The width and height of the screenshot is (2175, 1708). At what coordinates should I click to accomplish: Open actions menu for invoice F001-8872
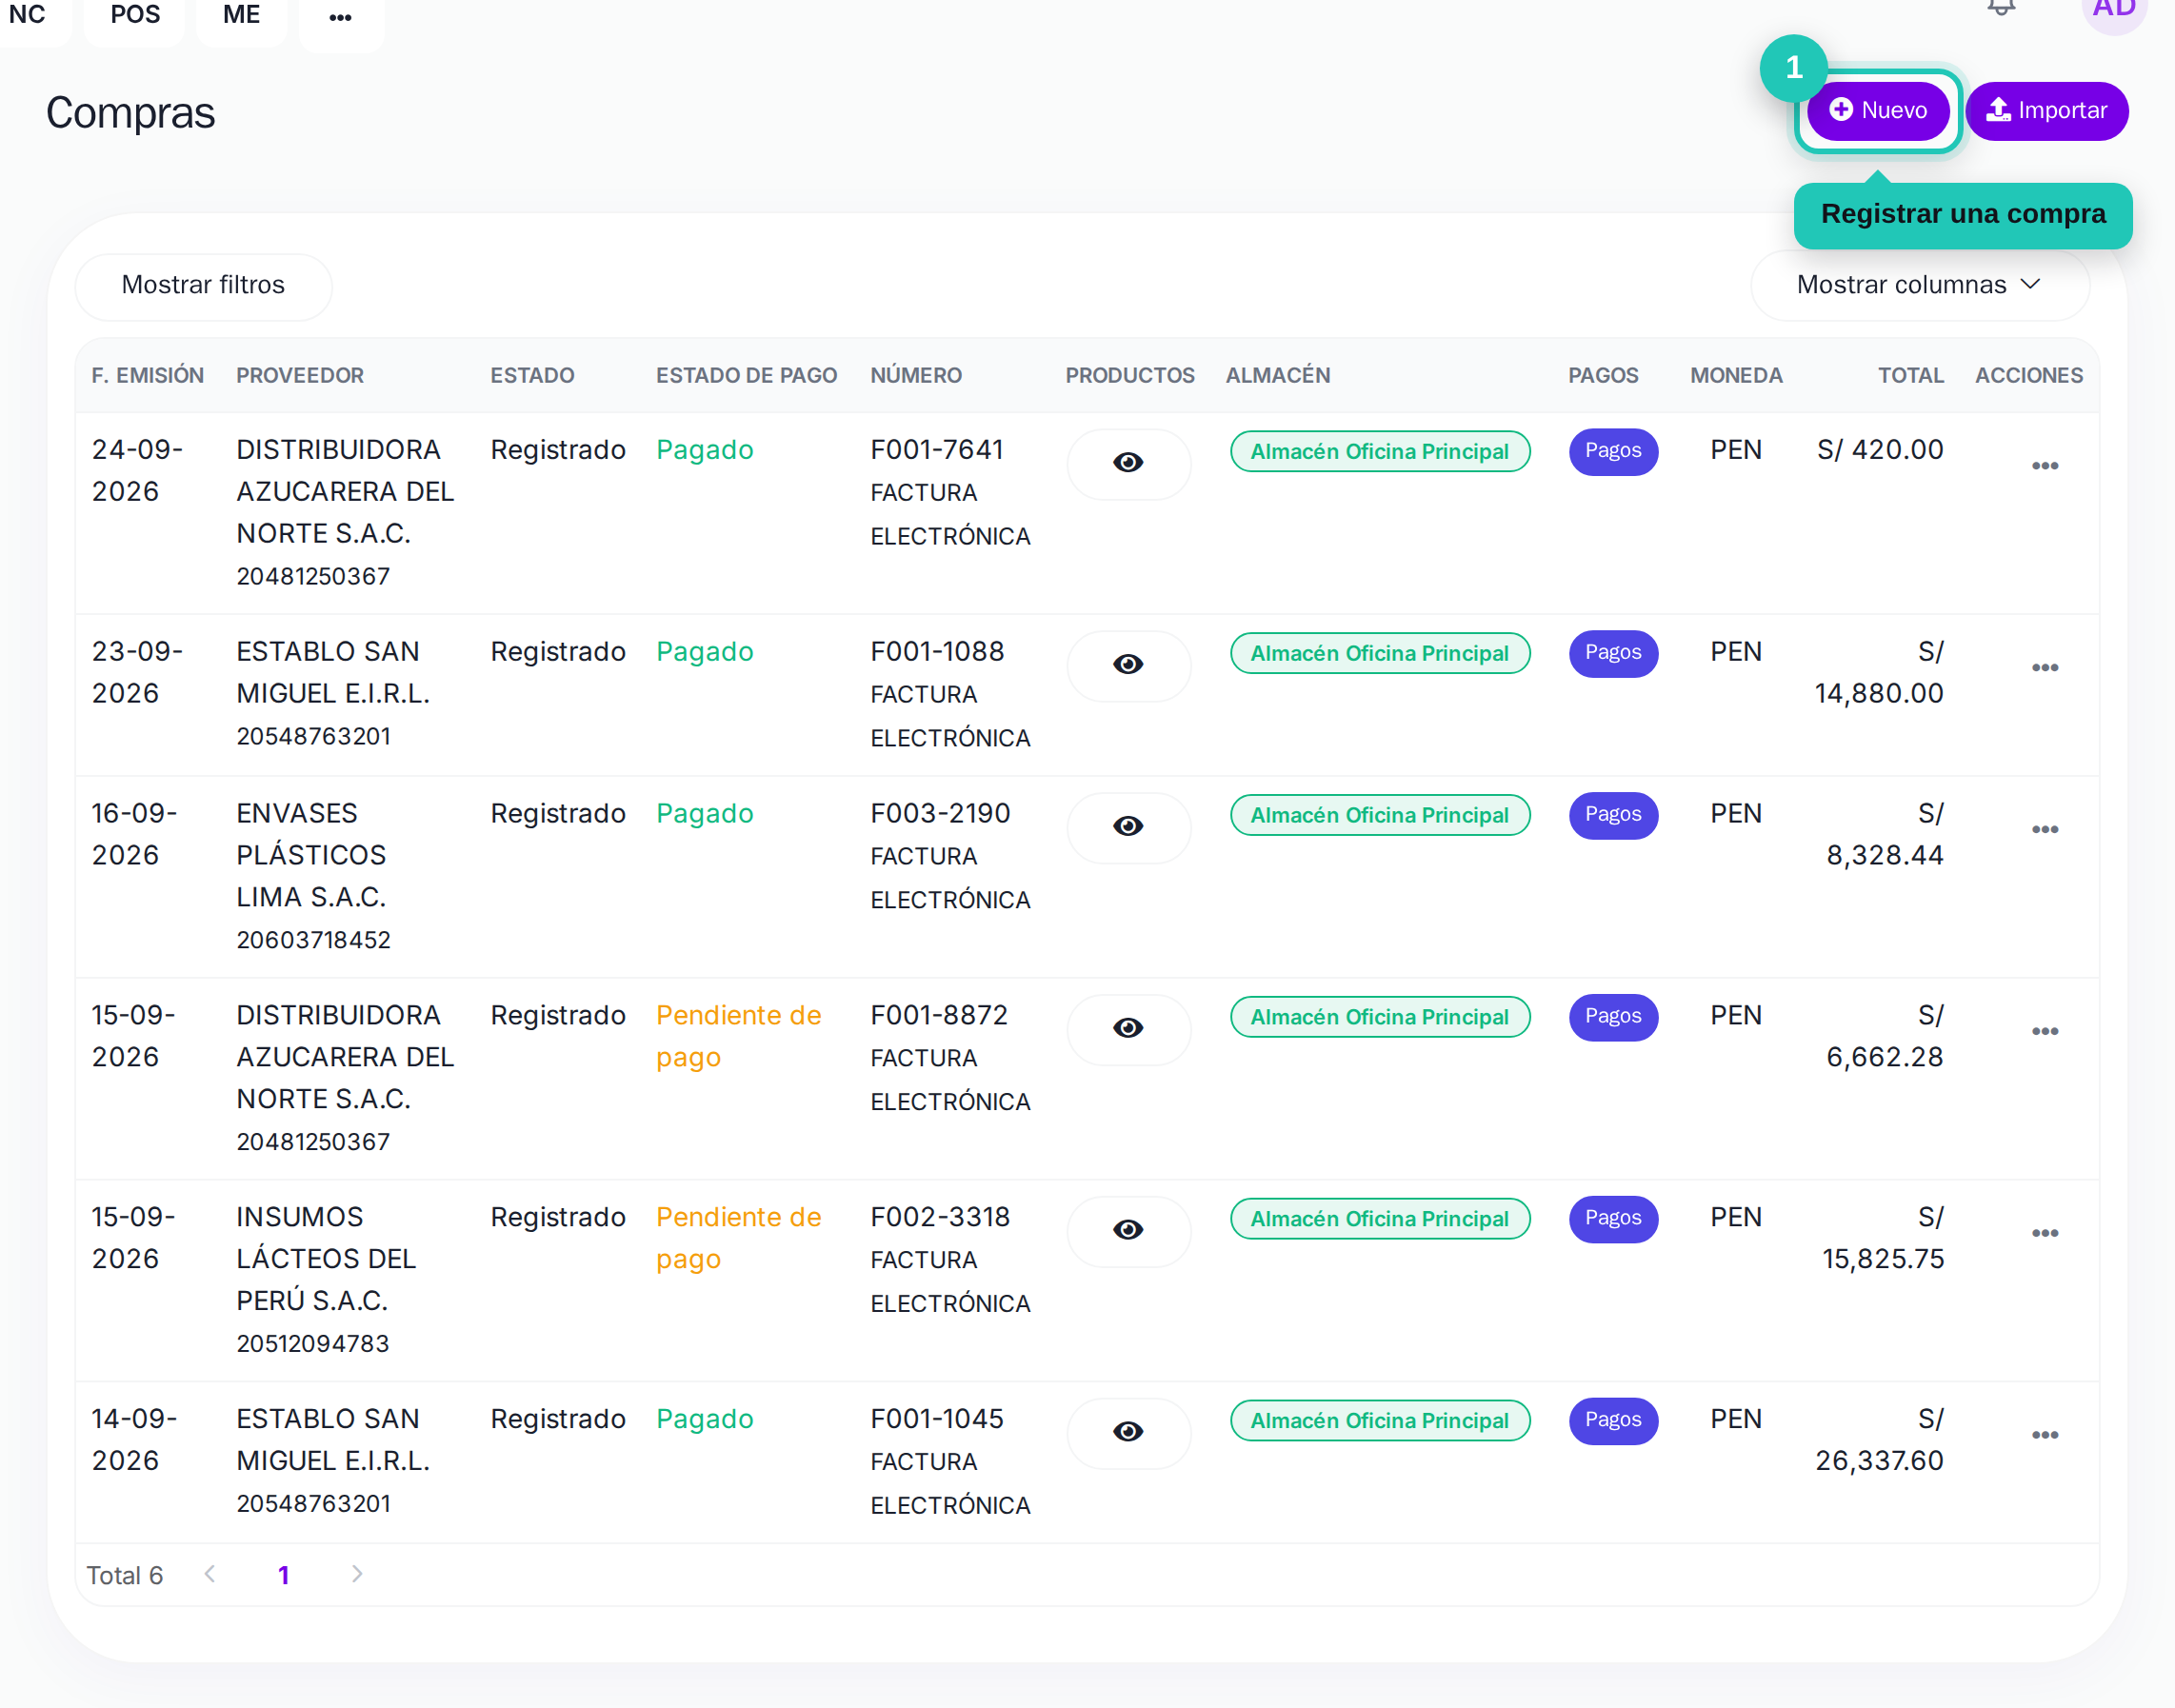click(x=2045, y=1032)
